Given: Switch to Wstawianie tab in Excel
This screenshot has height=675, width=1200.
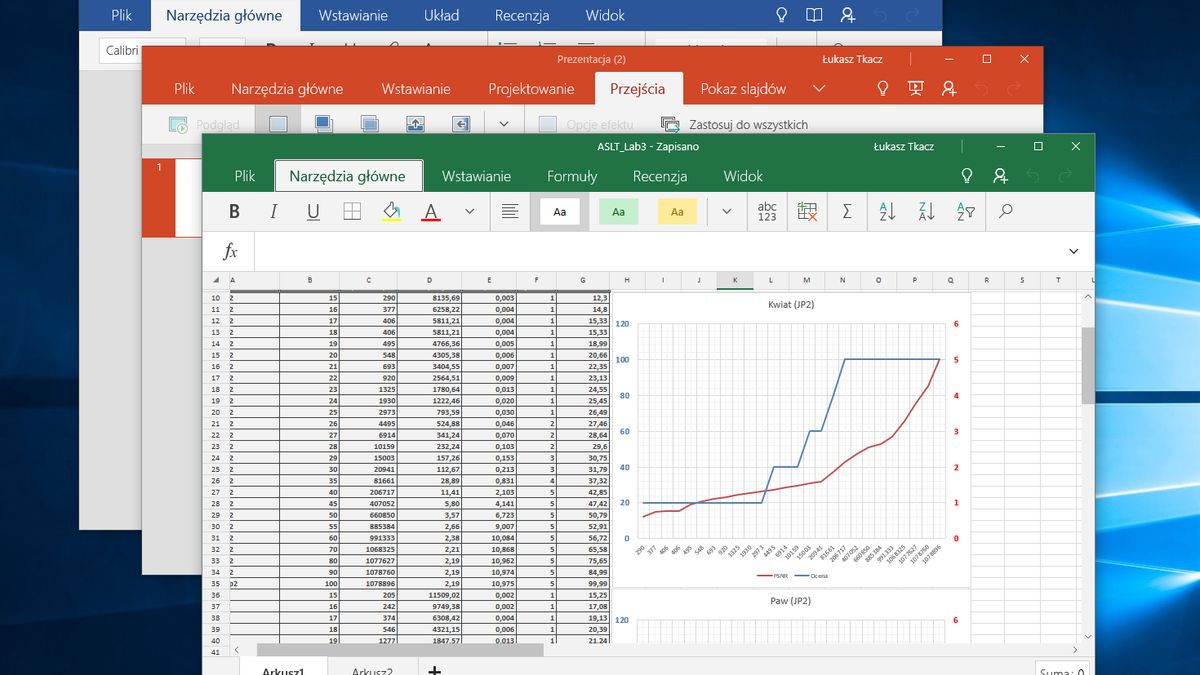Looking at the screenshot, I should pos(476,176).
